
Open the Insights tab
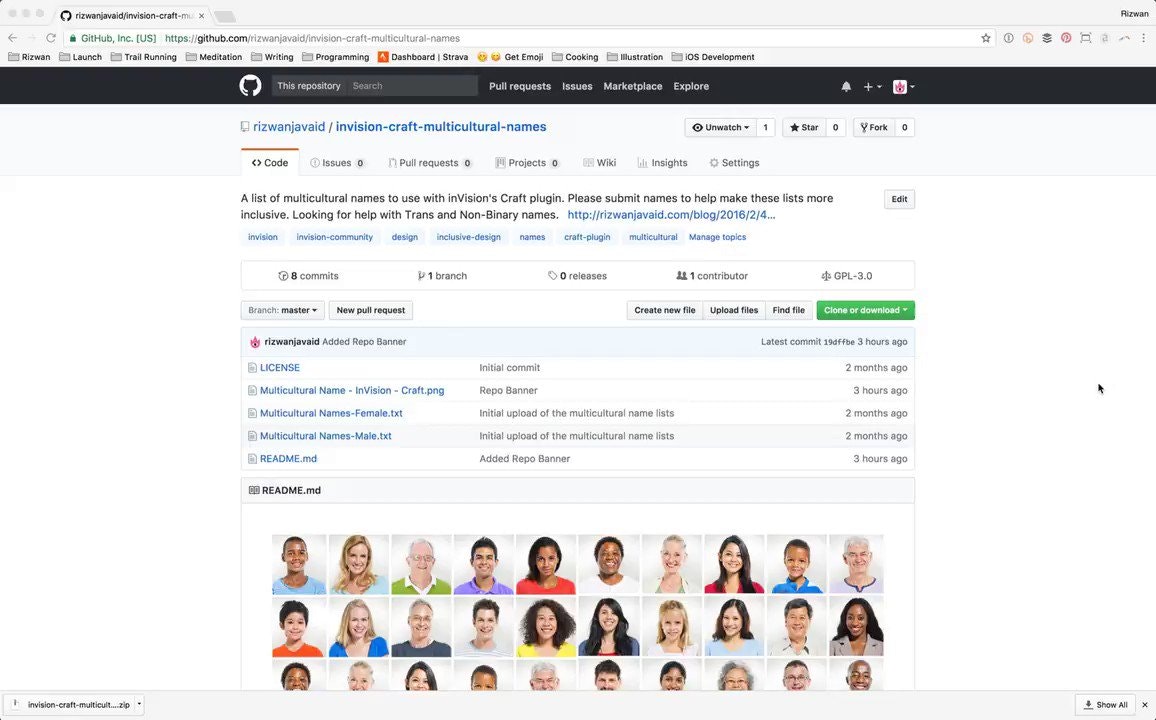(x=662, y=163)
